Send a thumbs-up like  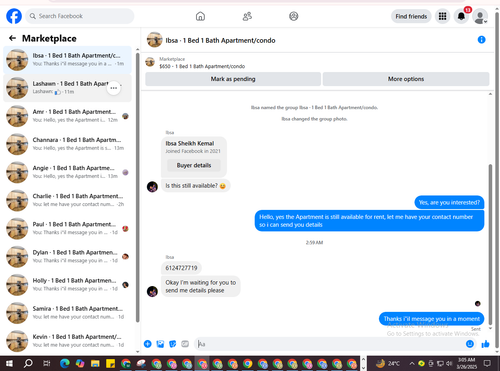coord(485,344)
